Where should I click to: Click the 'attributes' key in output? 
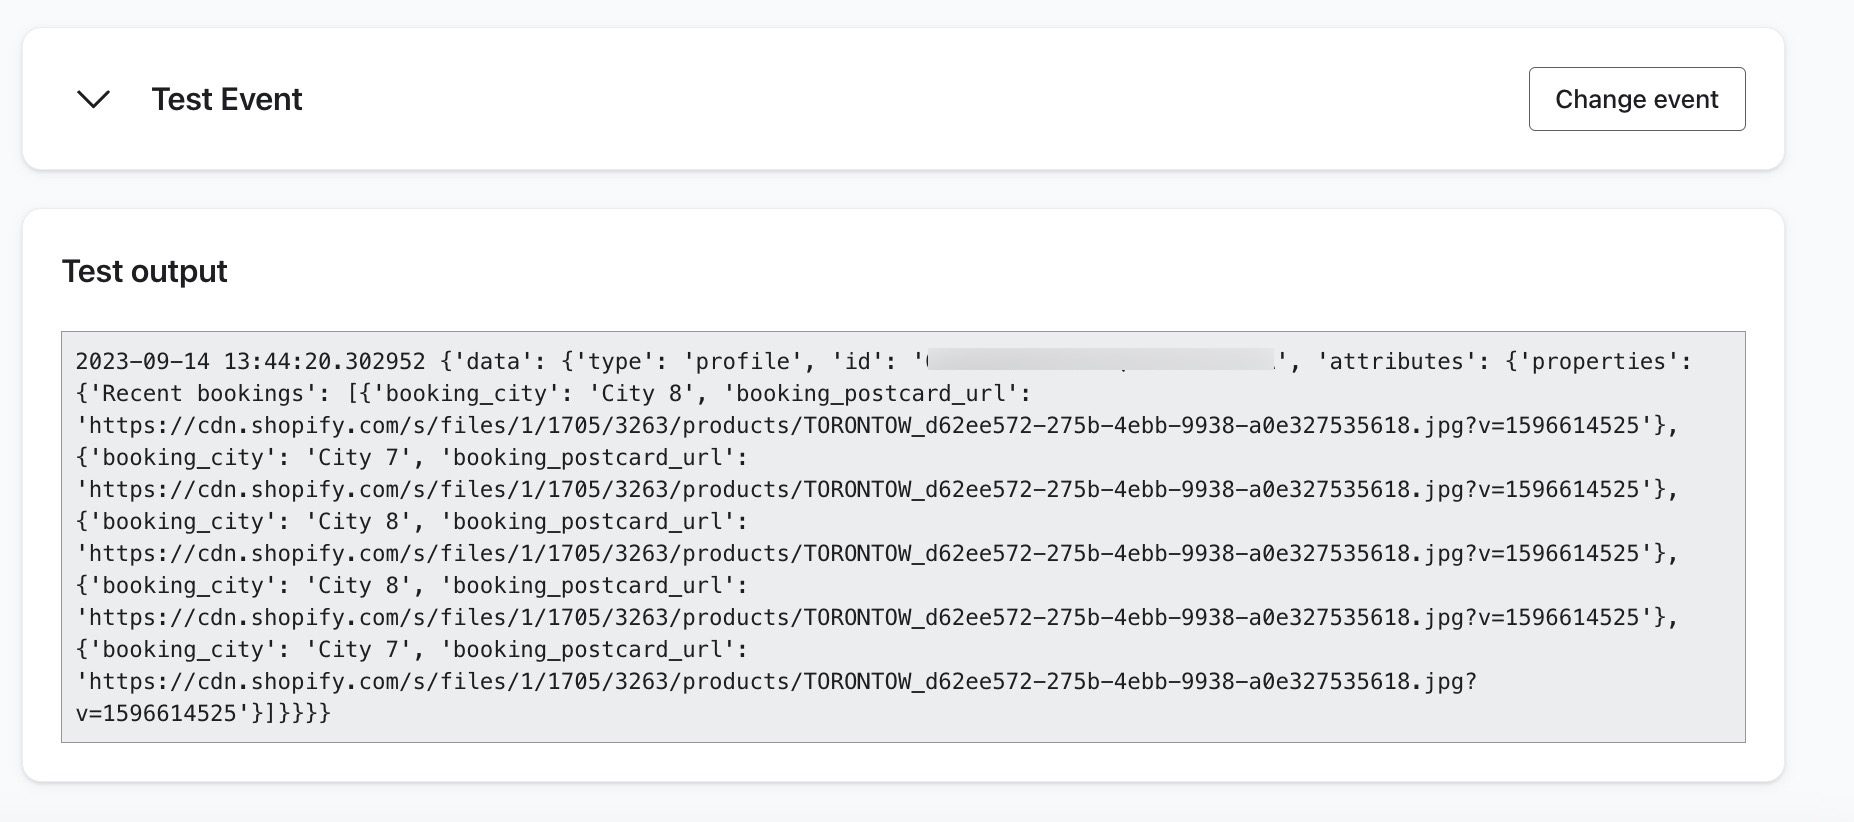pyautogui.click(x=1397, y=362)
